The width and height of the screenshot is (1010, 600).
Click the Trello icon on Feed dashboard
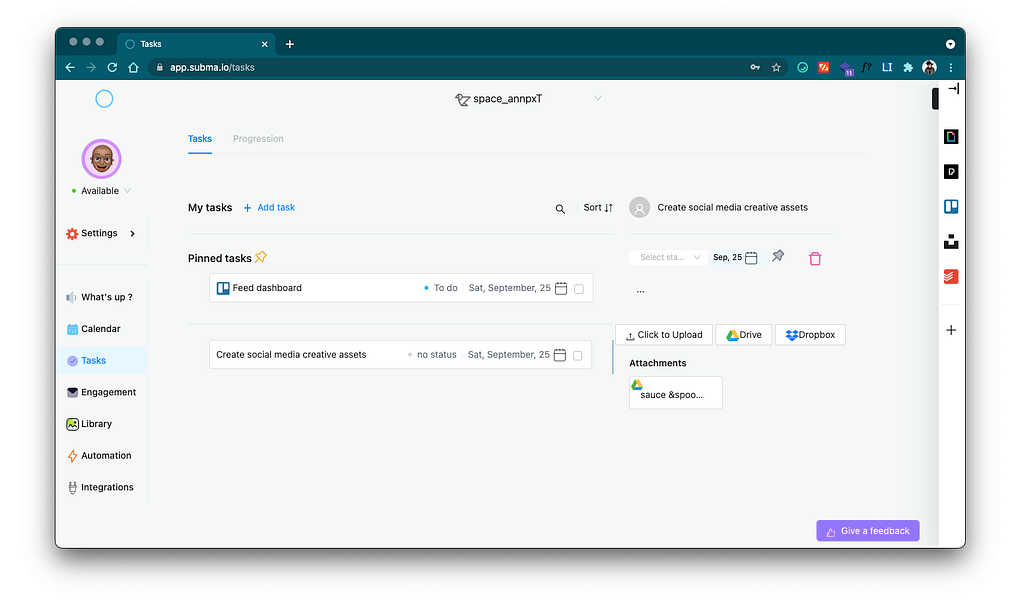click(x=223, y=288)
